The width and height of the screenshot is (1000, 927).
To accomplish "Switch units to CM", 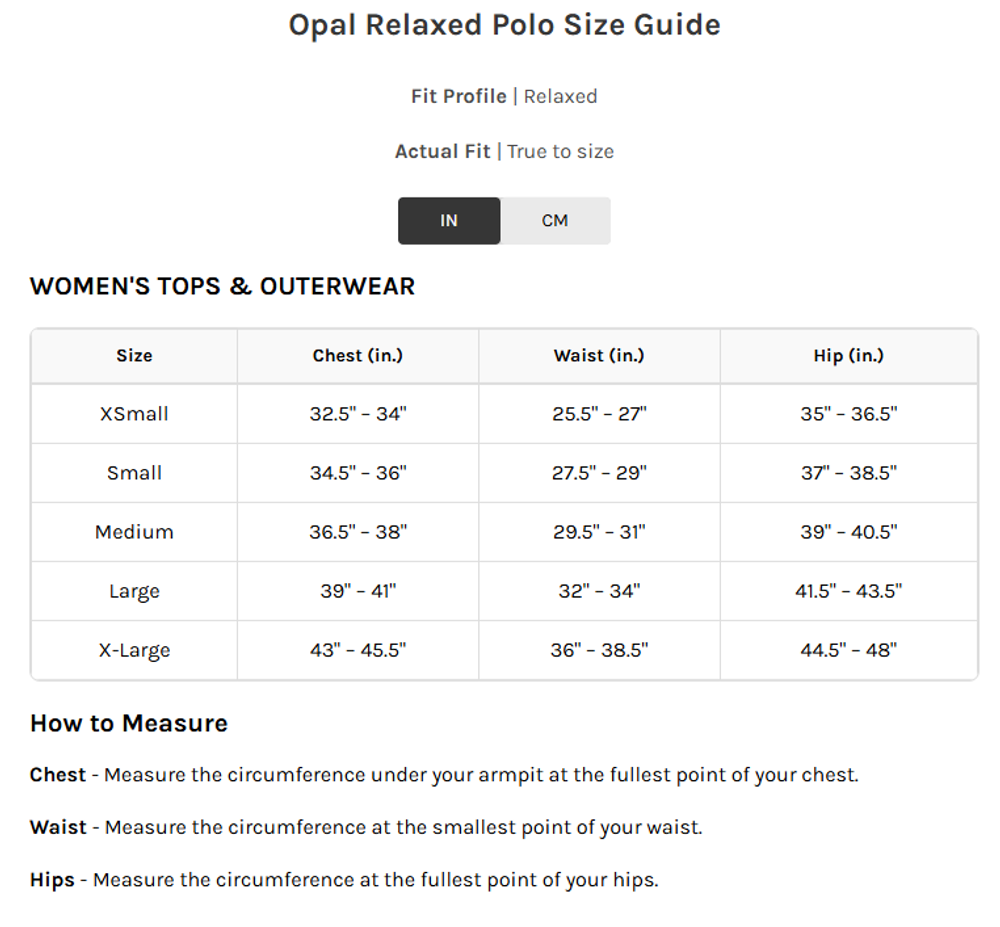I will tap(555, 221).
